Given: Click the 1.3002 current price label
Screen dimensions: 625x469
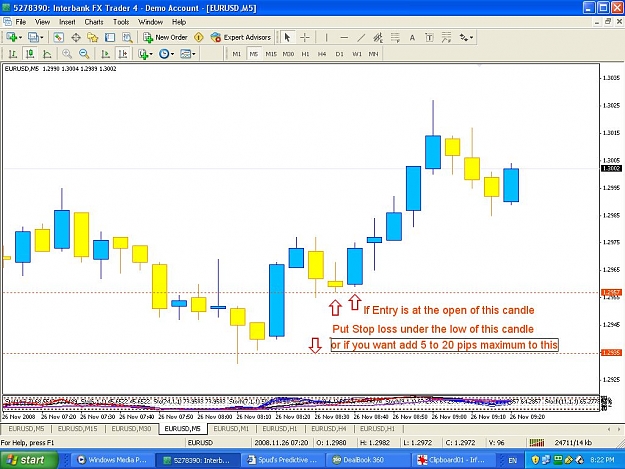Looking at the screenshot, I should (x=611, y=168).
